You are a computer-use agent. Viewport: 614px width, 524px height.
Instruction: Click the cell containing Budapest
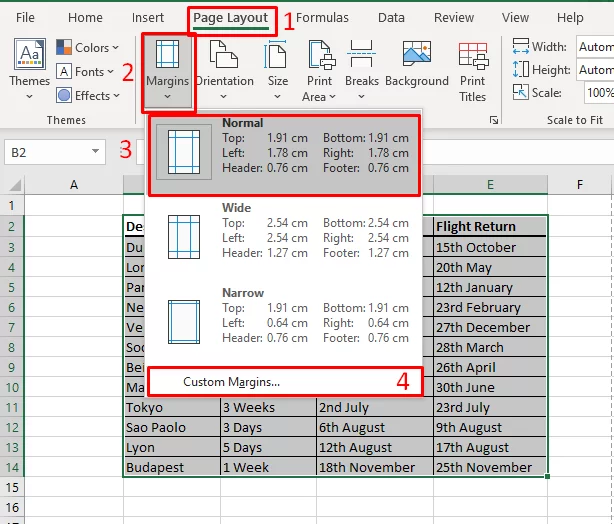172,467
